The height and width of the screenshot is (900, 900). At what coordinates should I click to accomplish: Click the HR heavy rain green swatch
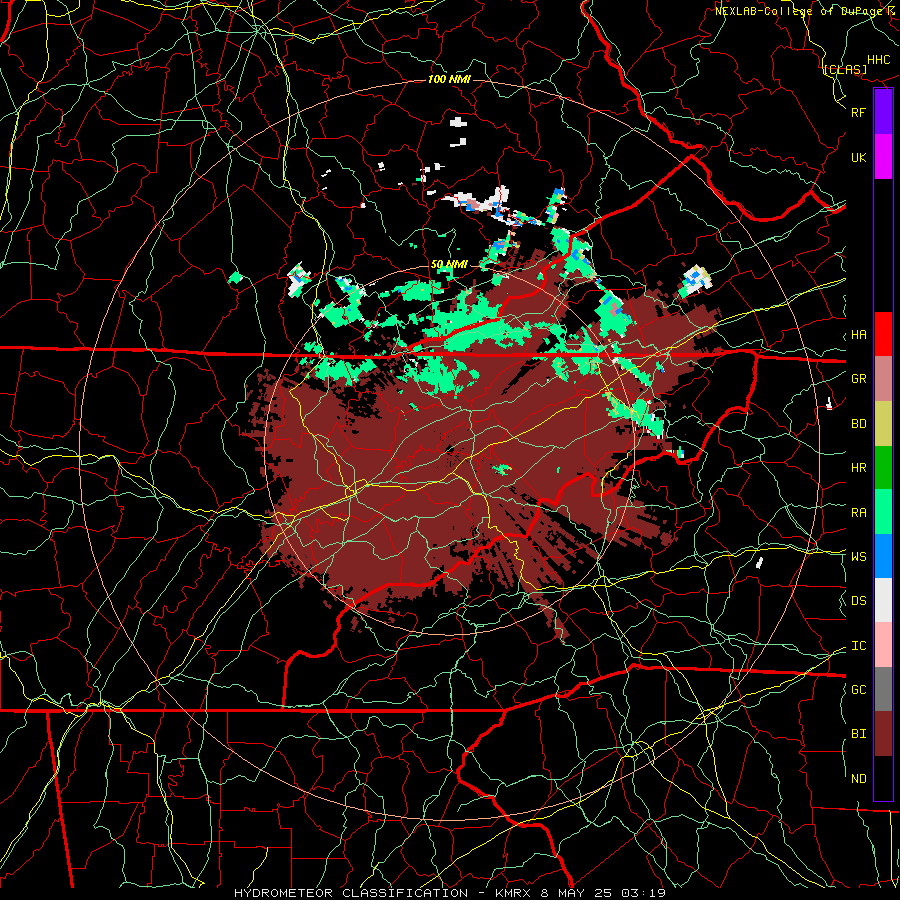click(883, 468)
